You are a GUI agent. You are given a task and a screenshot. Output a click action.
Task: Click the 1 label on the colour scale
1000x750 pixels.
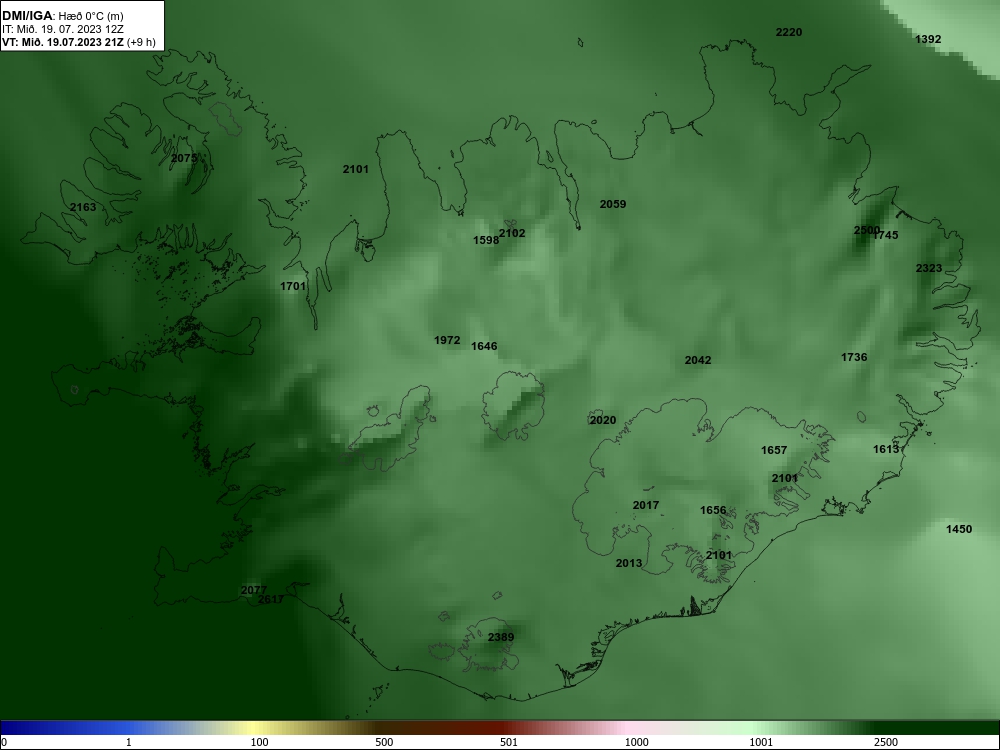(x=129, y=742)
